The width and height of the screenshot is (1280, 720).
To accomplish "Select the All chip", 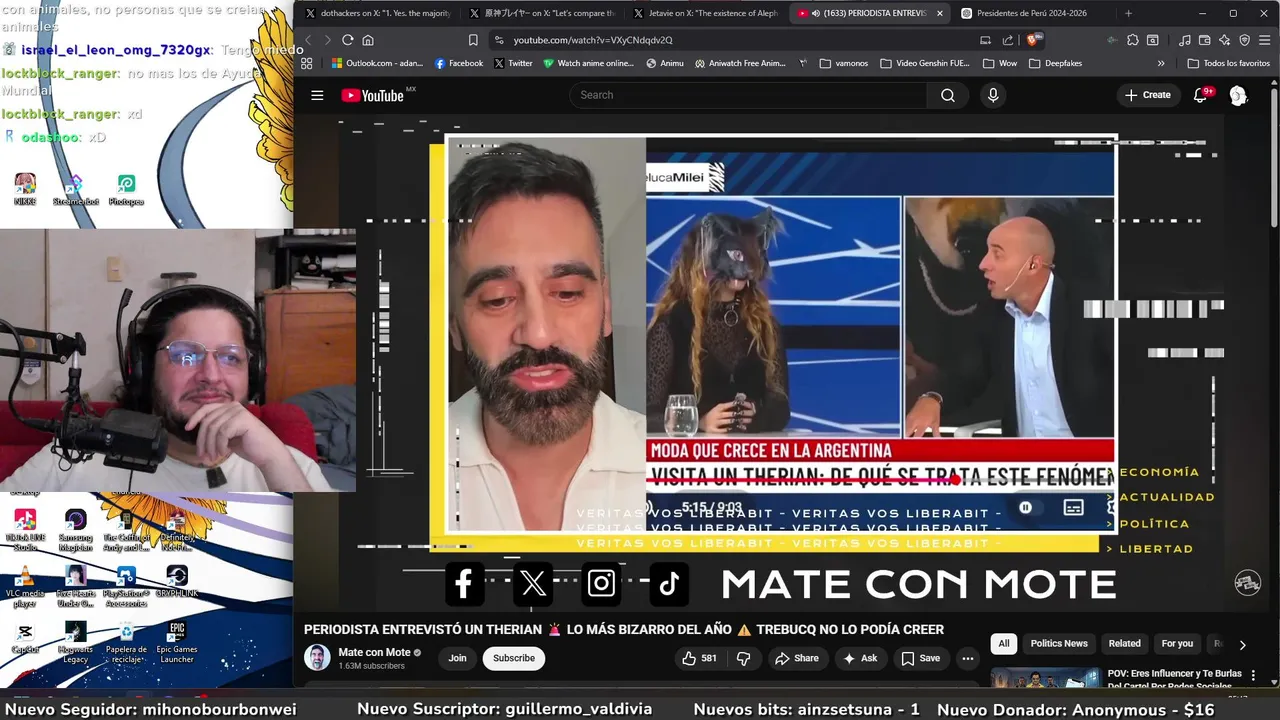I will [x=1003, y=644].
